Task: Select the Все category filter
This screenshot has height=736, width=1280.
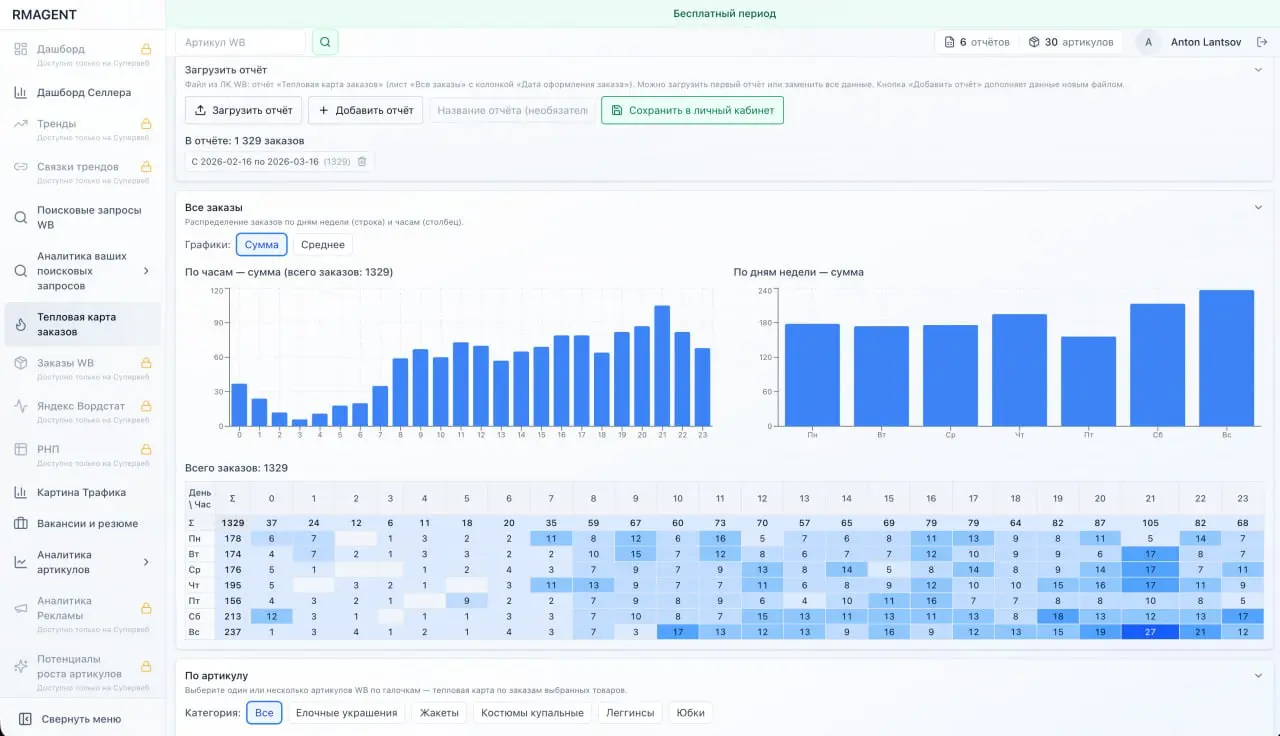Action: [x=264, y=713]
